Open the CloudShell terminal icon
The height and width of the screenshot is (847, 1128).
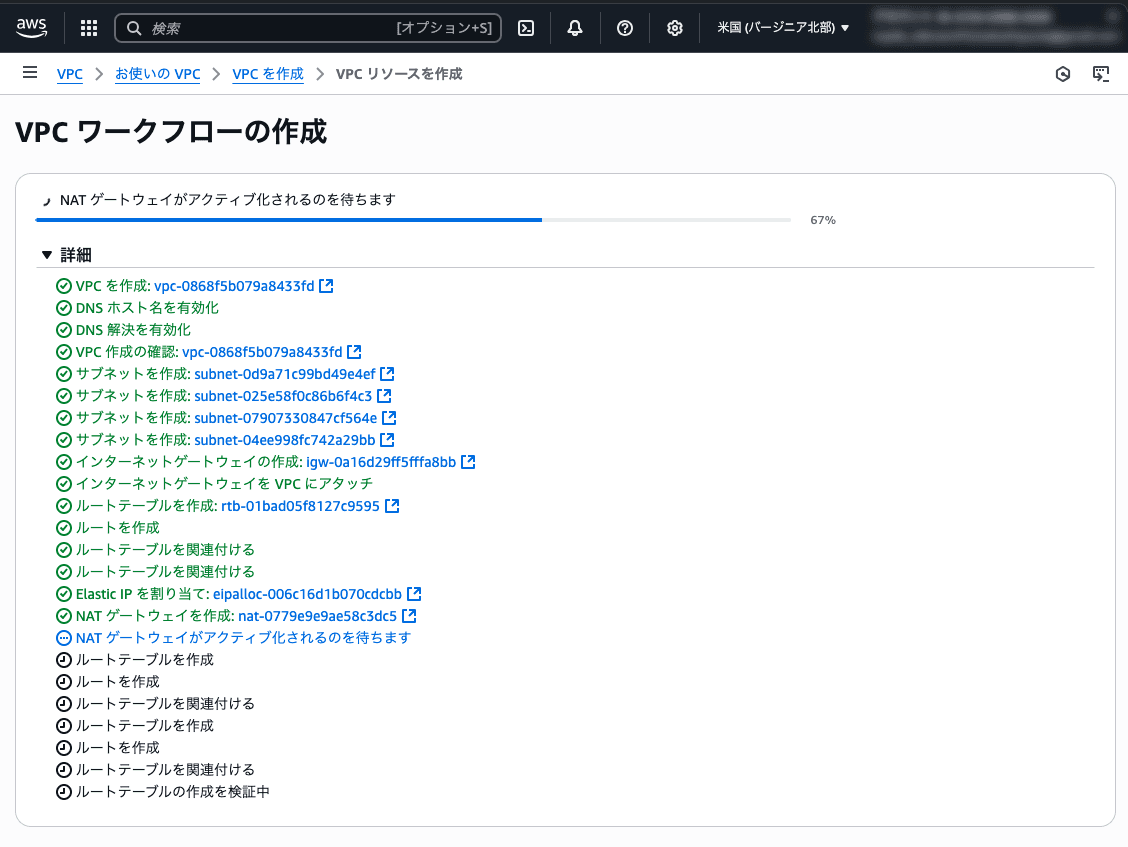pyautogui.click(x=525, y=27)
